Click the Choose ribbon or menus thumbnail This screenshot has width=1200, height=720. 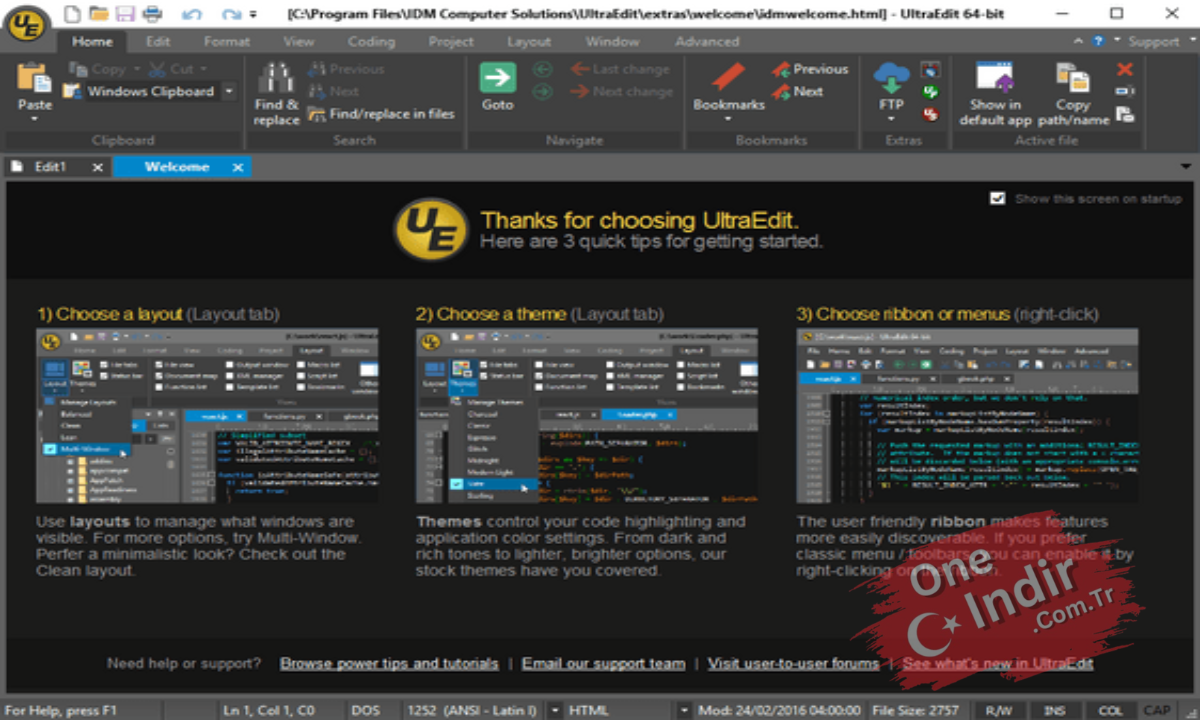pyautogui.click(x=967, y=415)
